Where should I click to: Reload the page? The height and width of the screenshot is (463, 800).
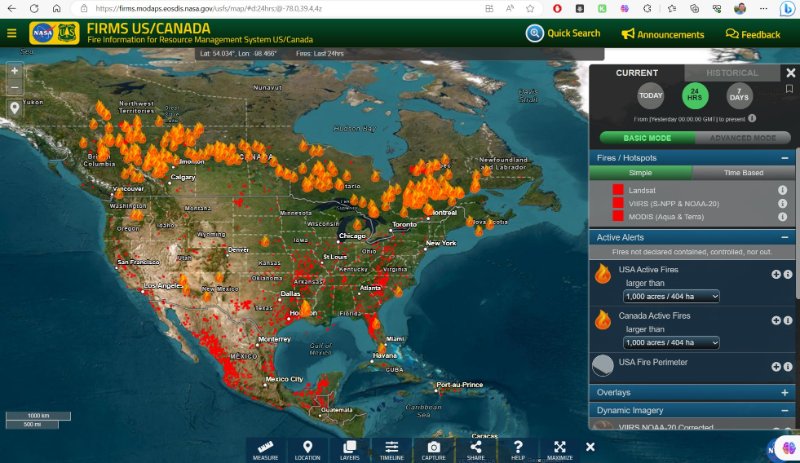[x=34, y=9]
